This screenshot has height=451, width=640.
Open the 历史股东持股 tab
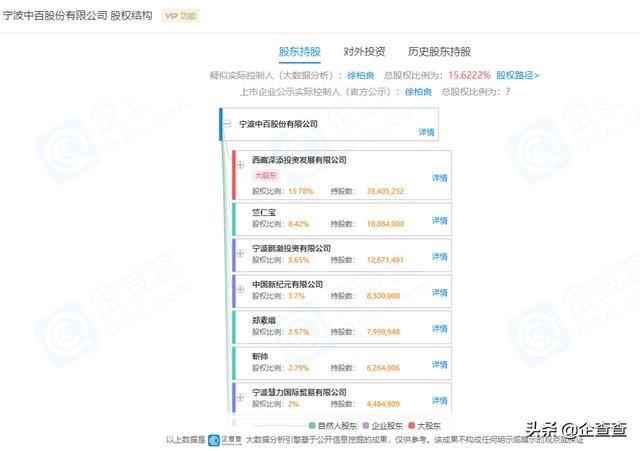click(x=439, y=51)
